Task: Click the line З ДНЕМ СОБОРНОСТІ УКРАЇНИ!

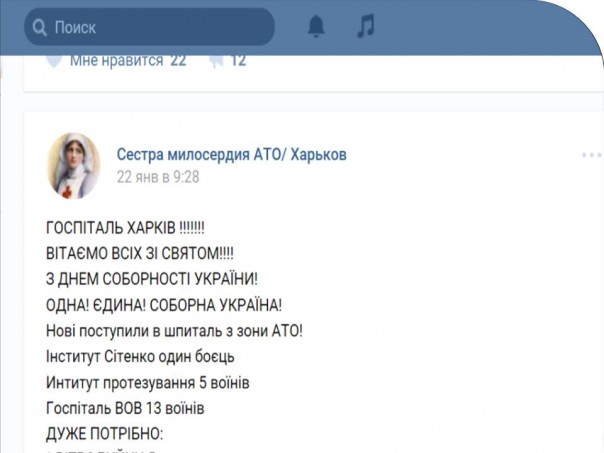Action: [152, 279]
